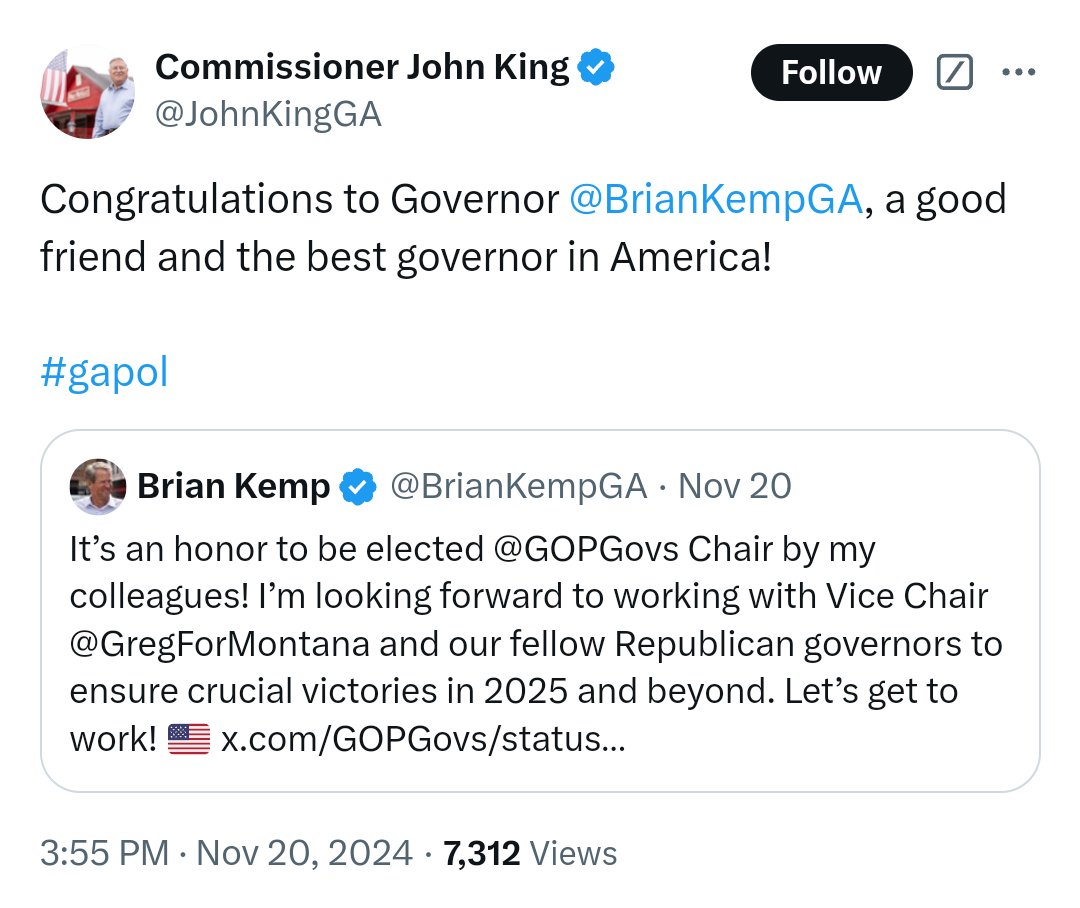1080x908 pixels.
Task: Click the verified badge beside John King
Action: pos(597,68)
